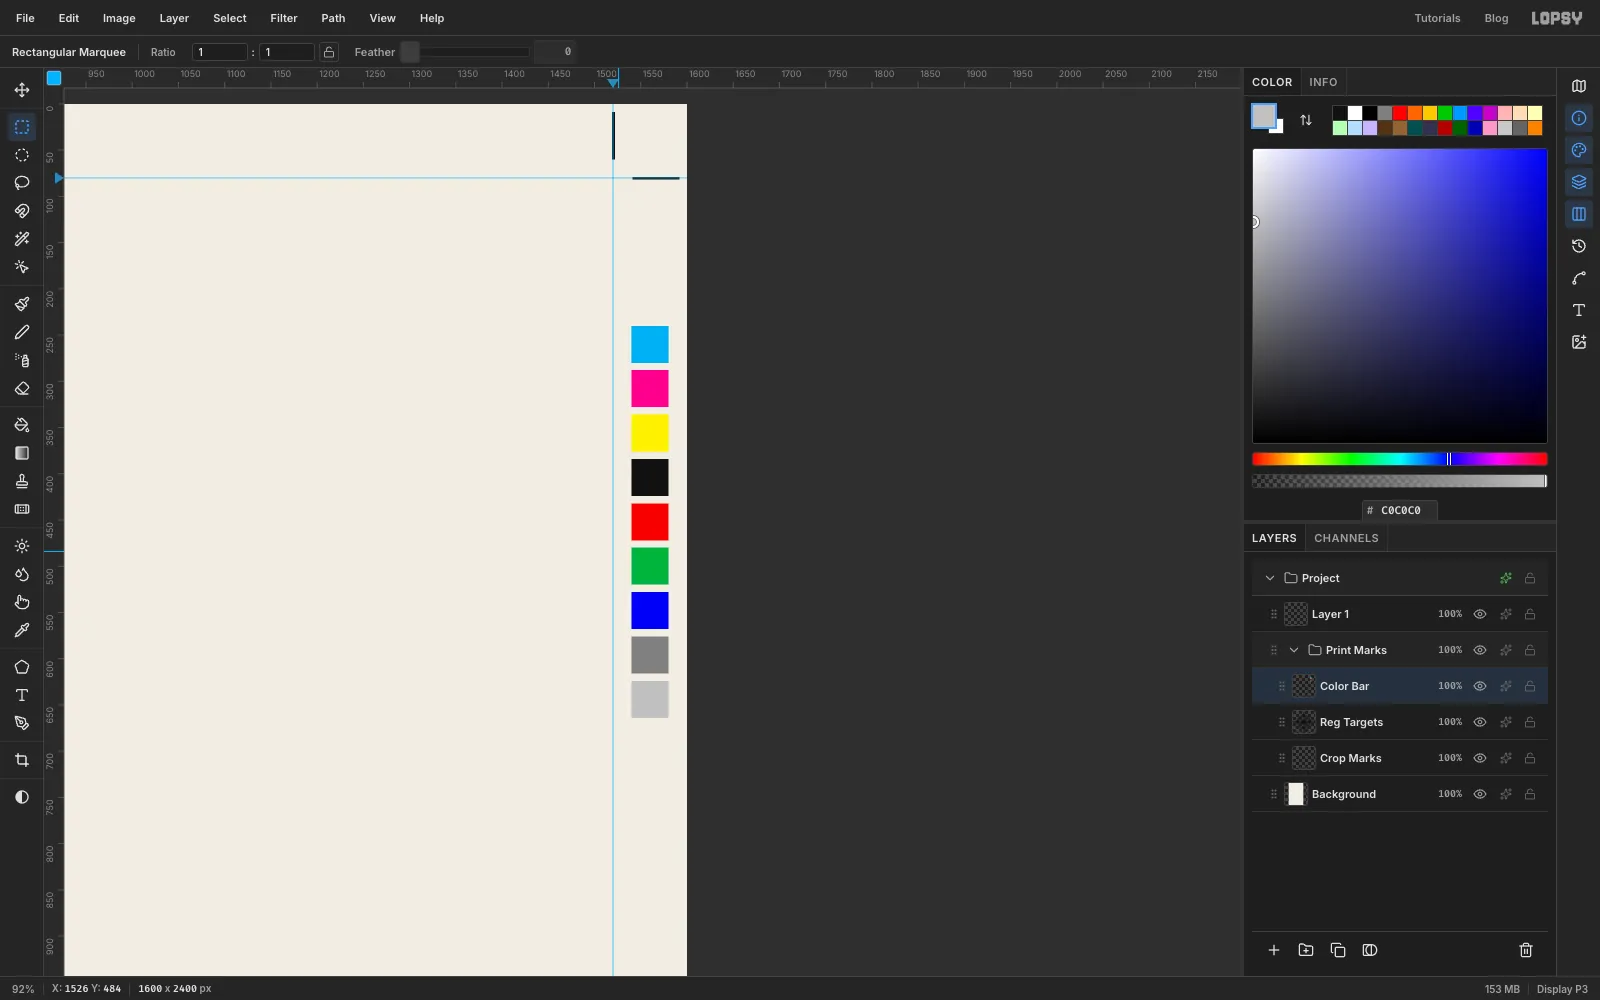The image size is (1600, 1000).
Task: Select the Lasso tool
Action: [x=22, y=183]
